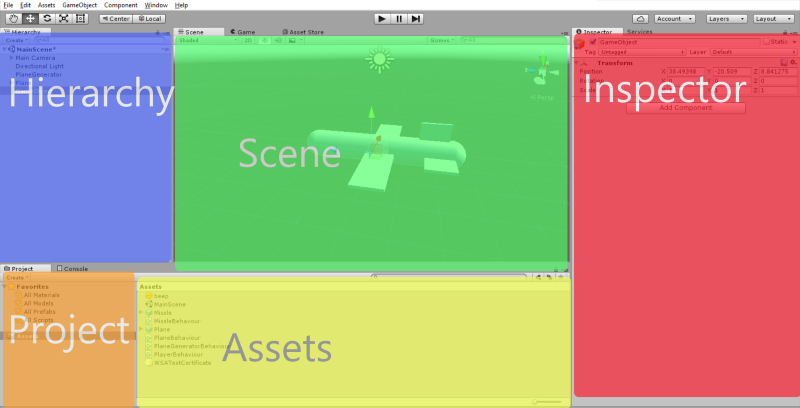Open the File menu
The height and width of the screenshot is (408, 800).
coord(8,5)
